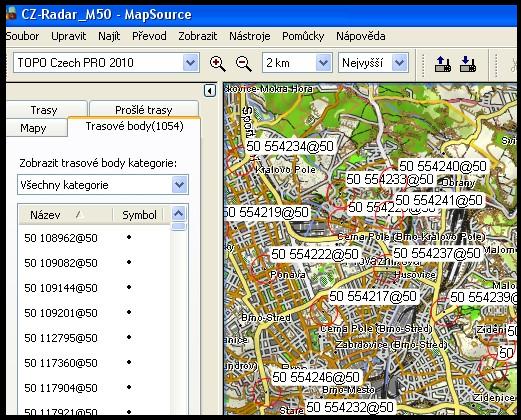Open the Najít menu
Viewport: 521px width, 420px height.
[x=109, y=36]
